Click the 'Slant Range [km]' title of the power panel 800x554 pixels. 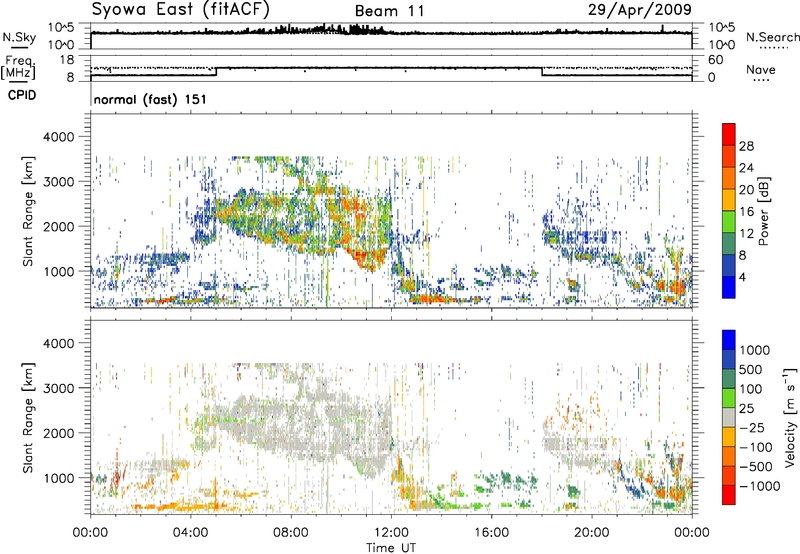tap(28, 211)
